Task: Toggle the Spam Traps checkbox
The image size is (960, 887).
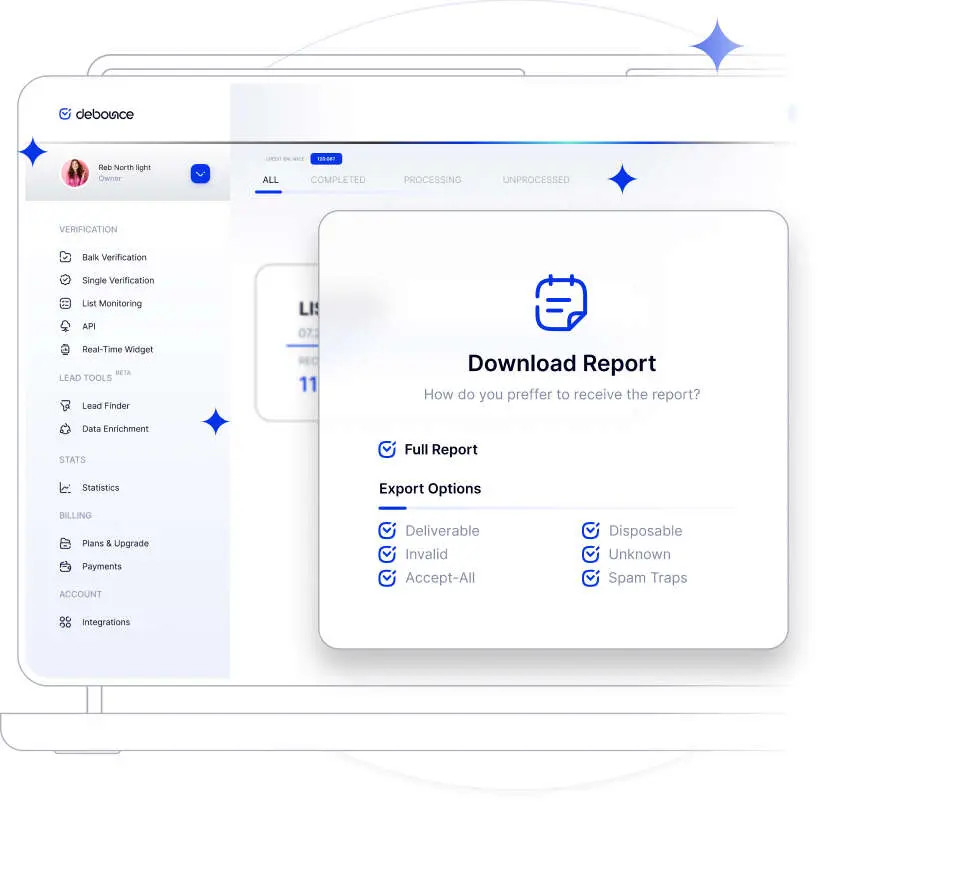Action: coord(590,577)
